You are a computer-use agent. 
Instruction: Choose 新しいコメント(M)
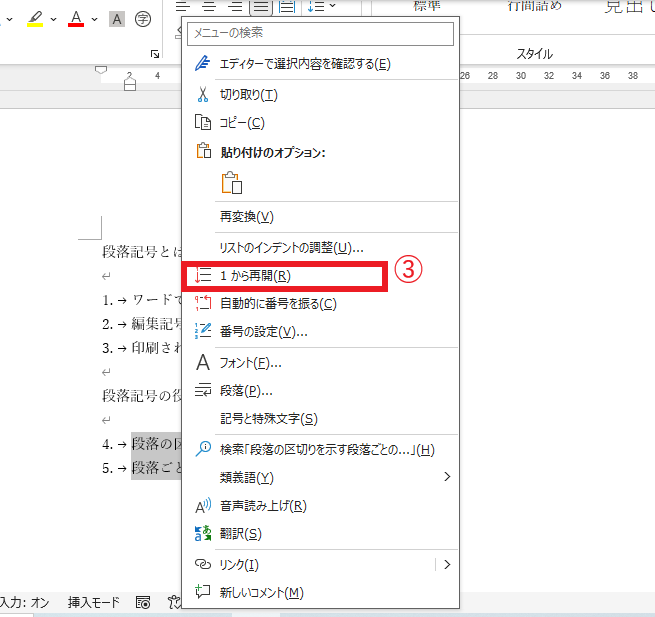point(320,592)
